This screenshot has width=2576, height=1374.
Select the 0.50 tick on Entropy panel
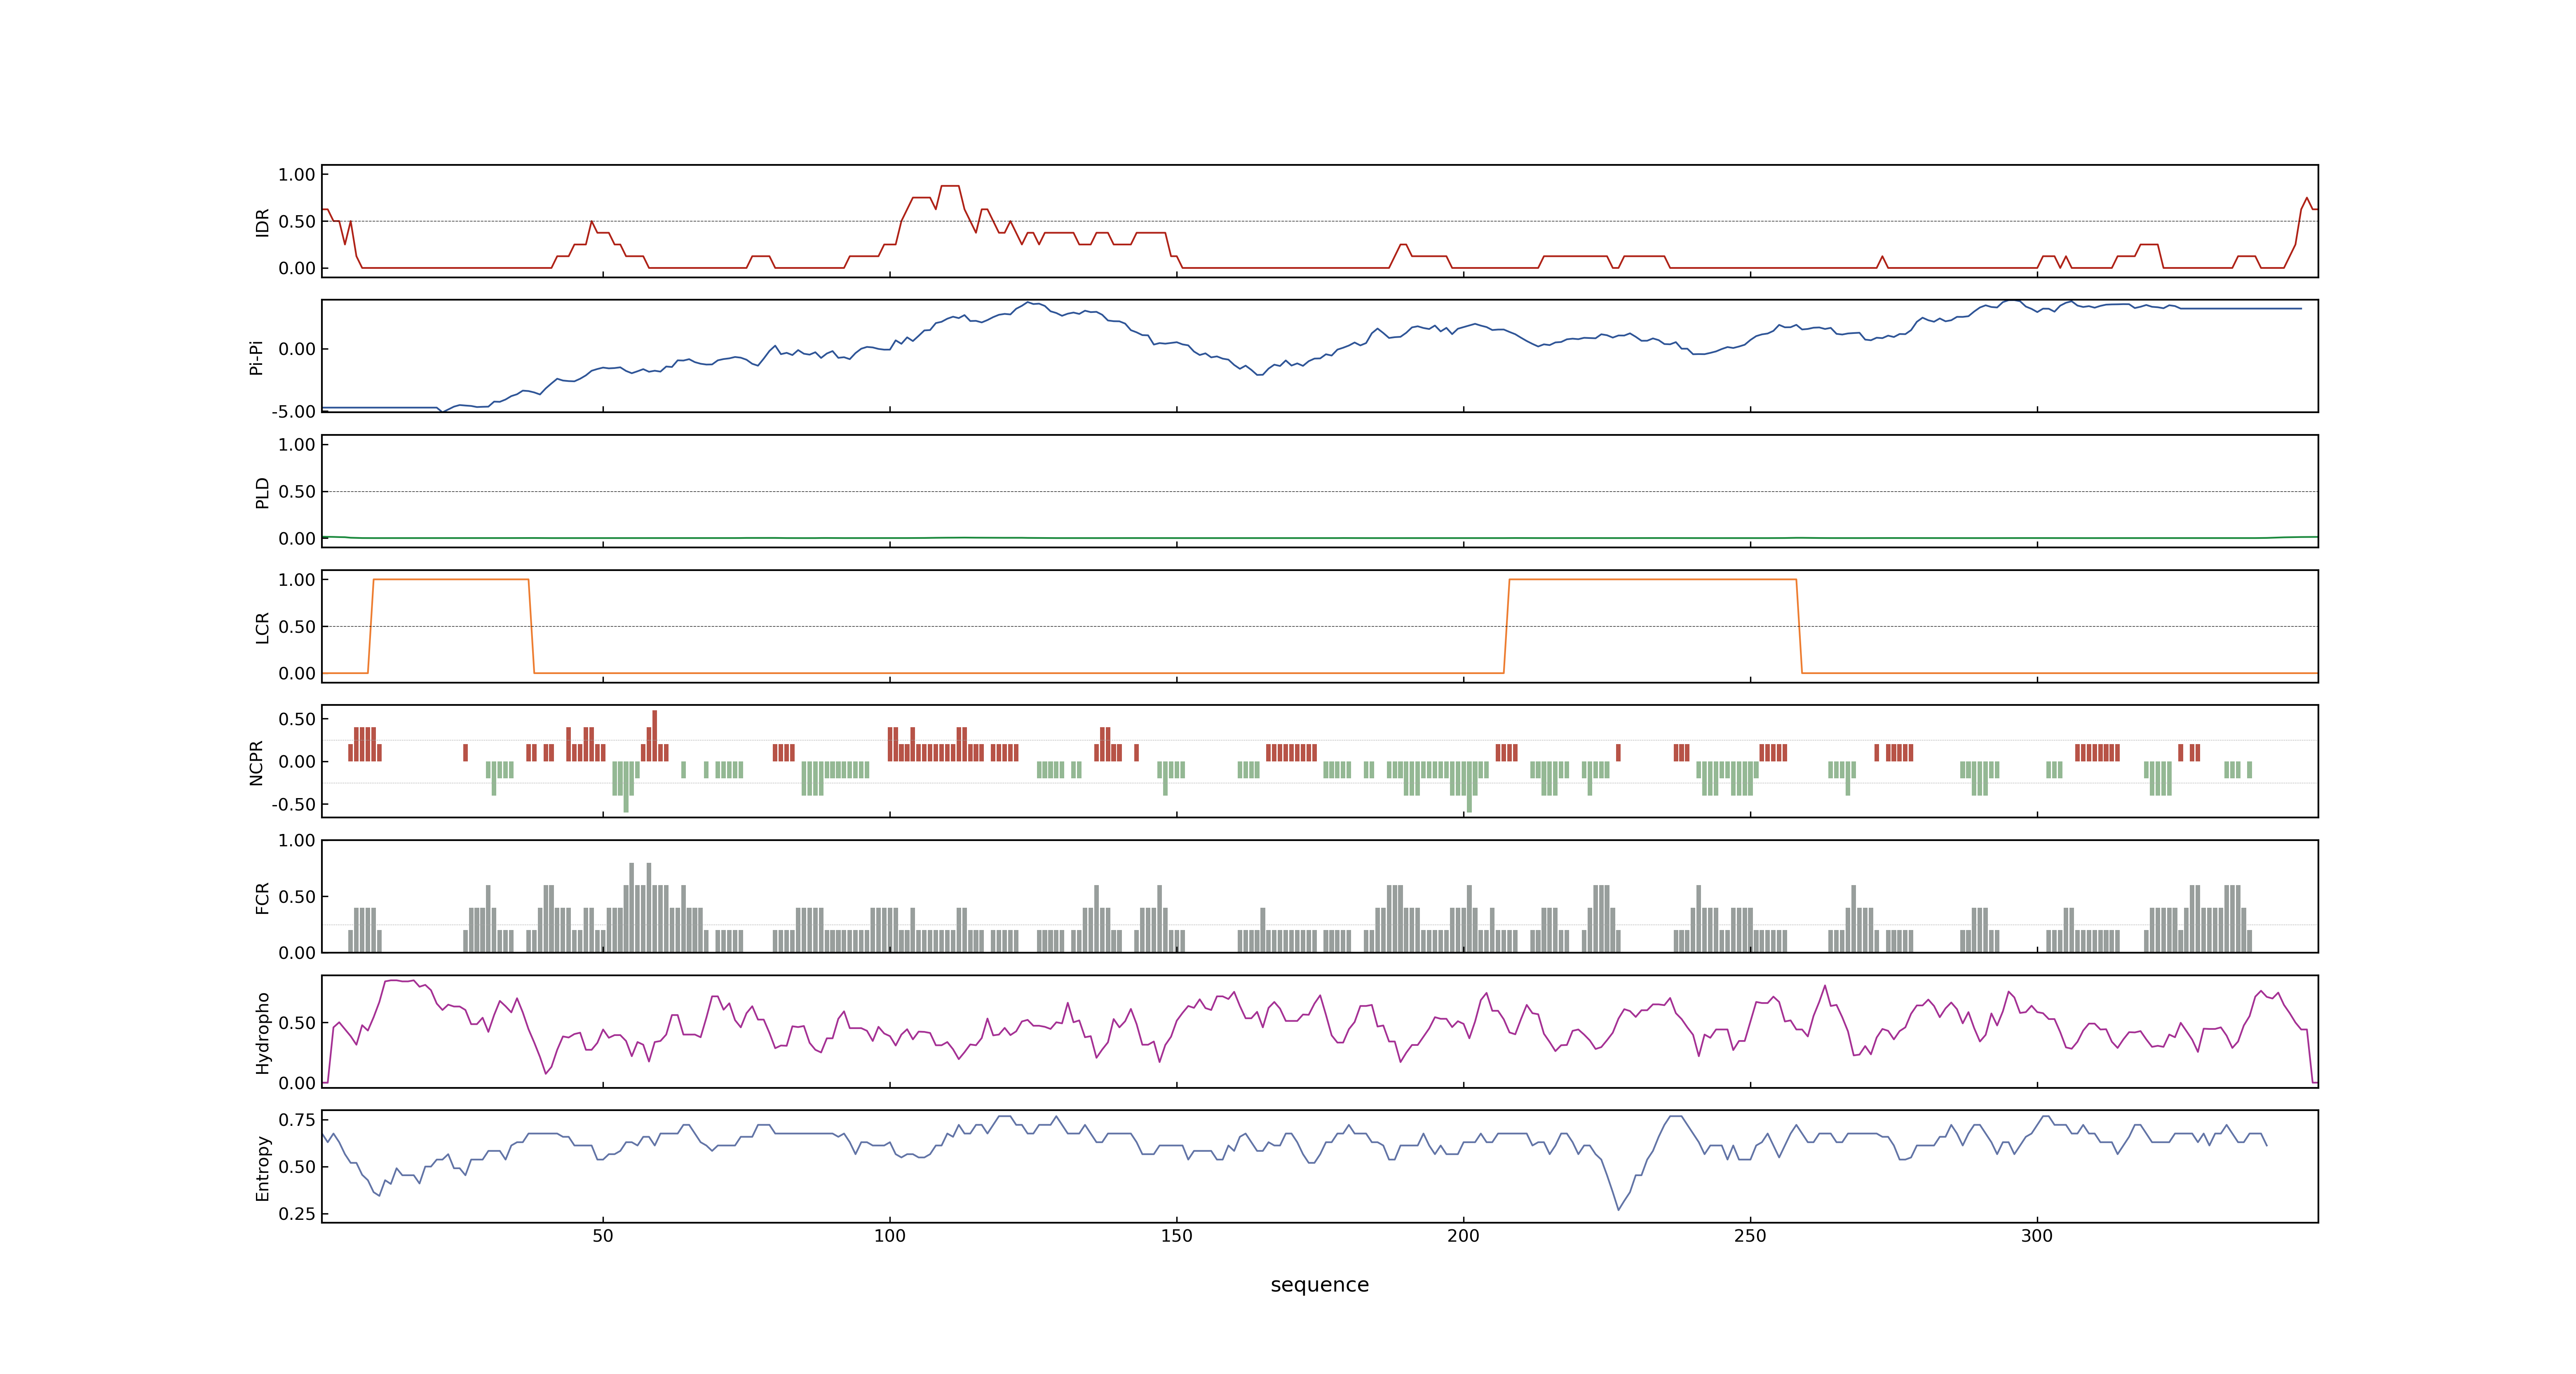297,1167
